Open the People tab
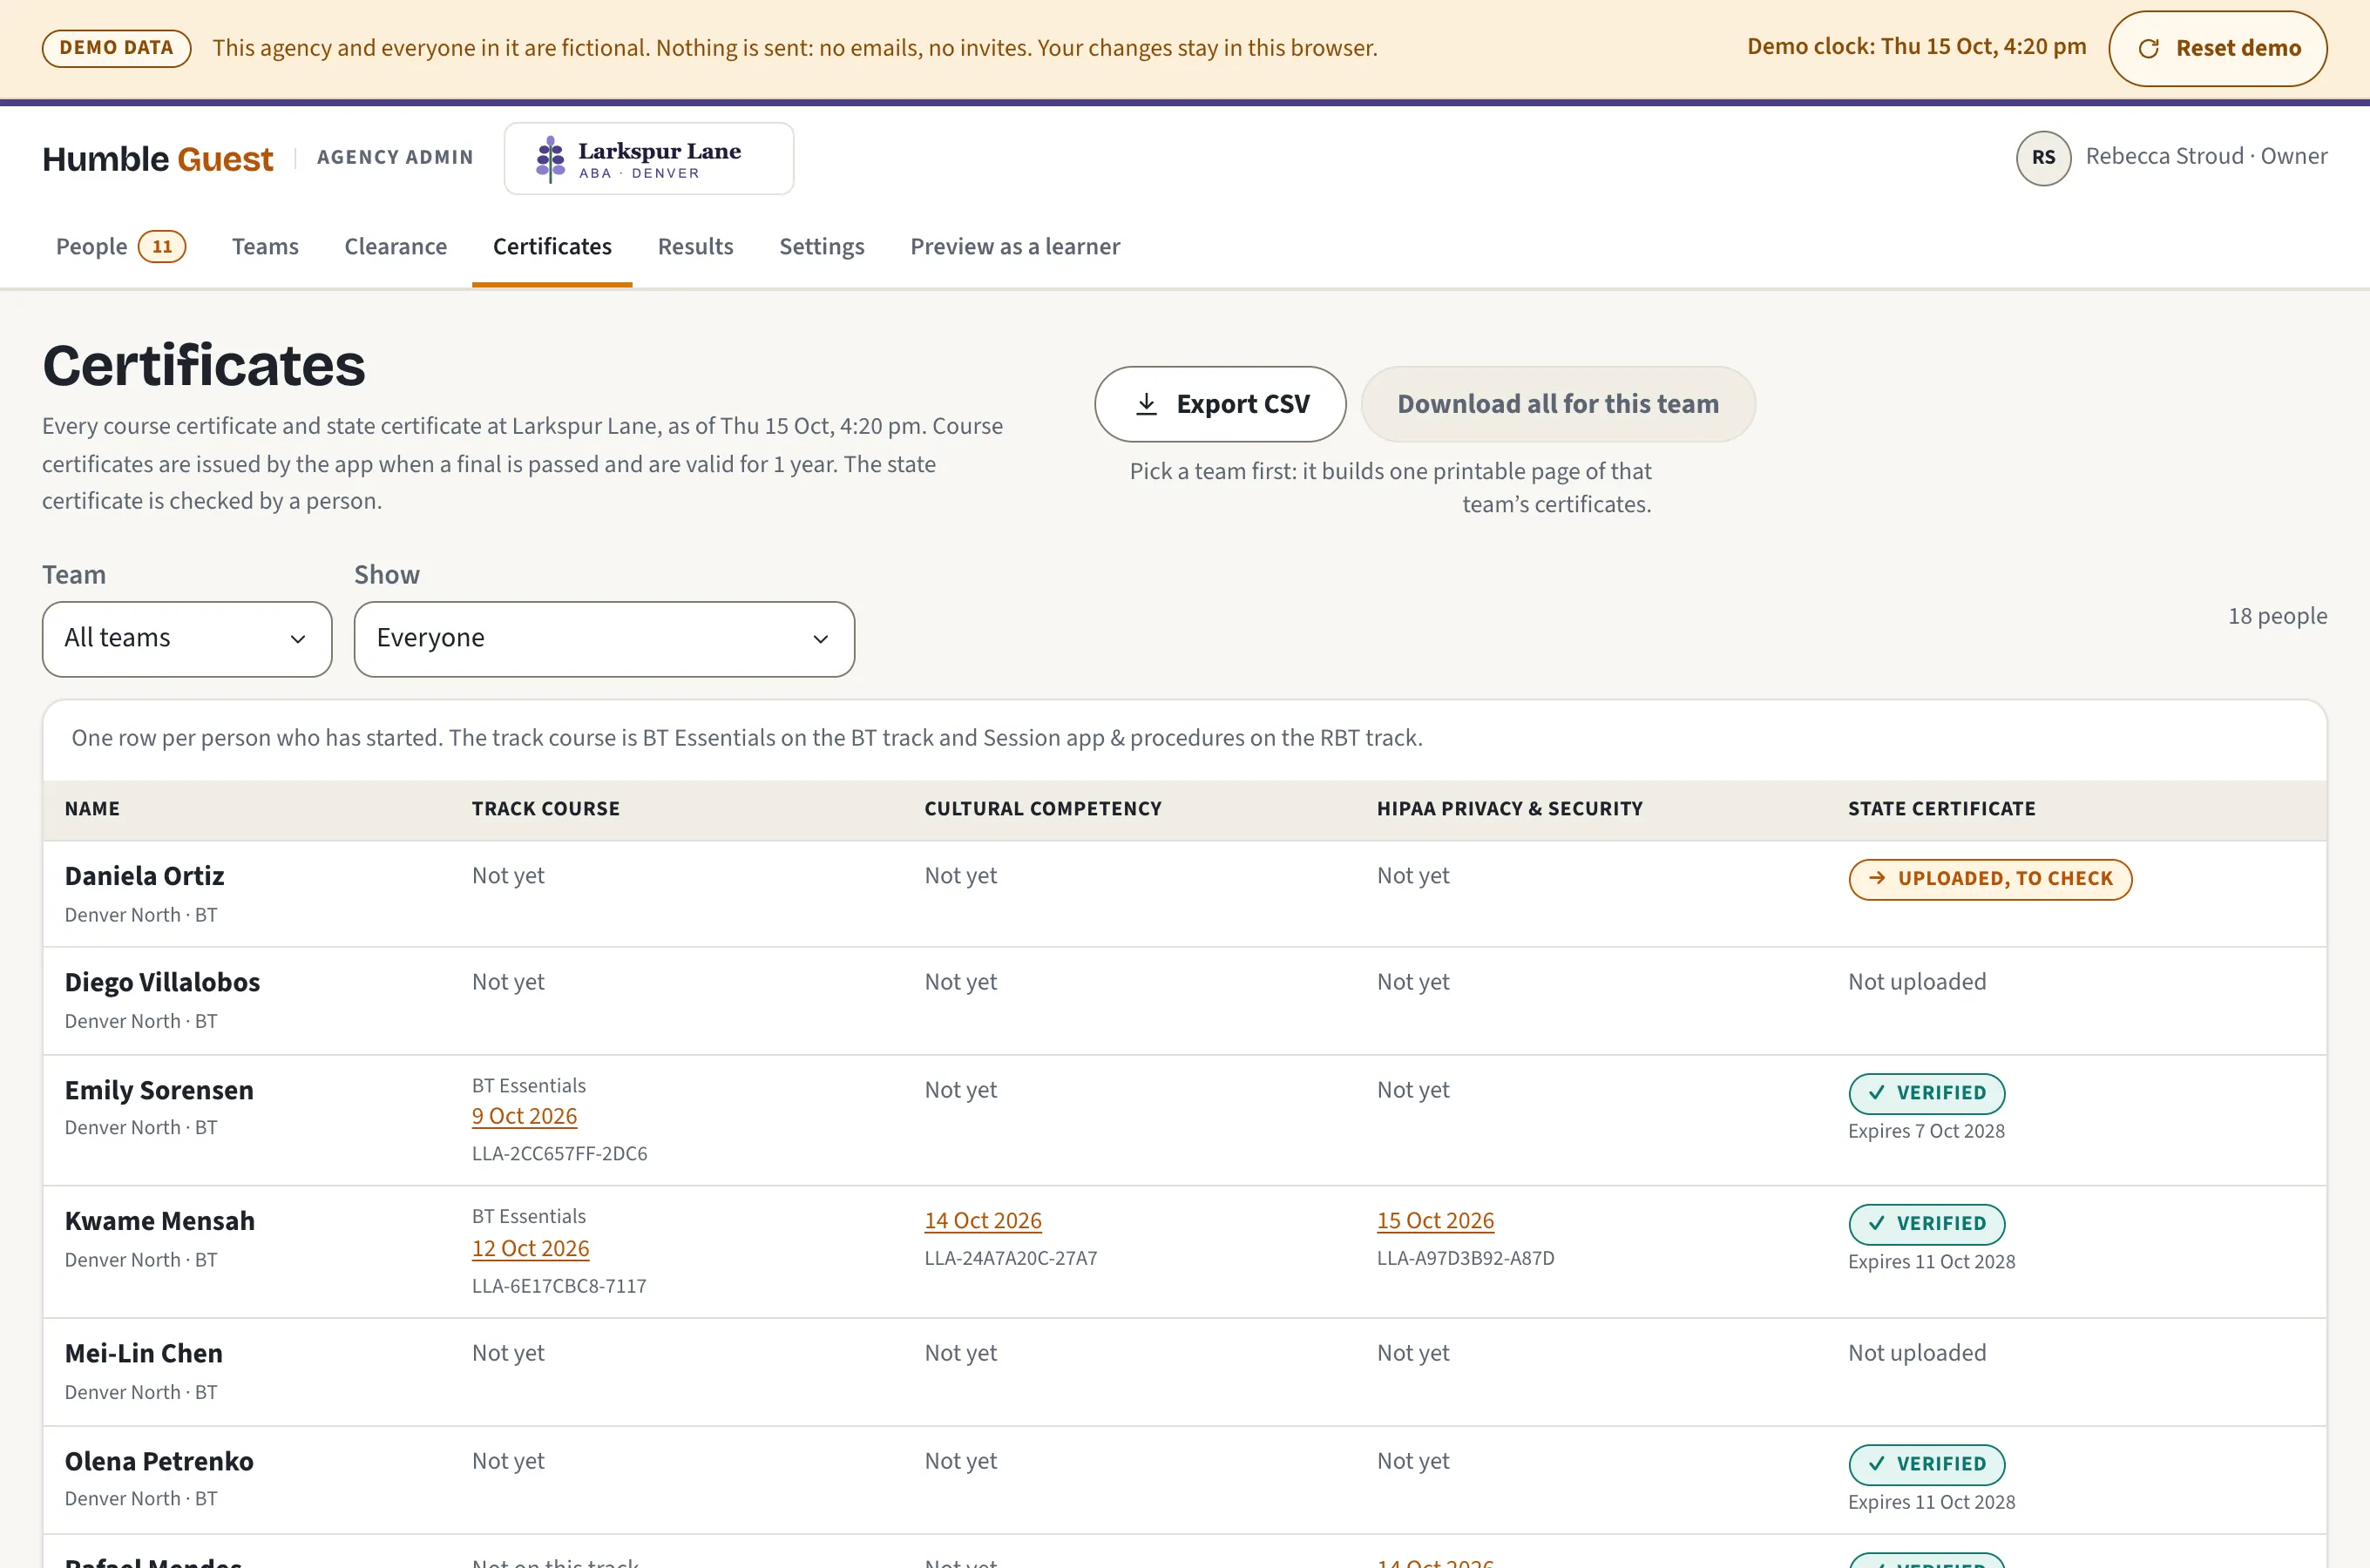Screen dimensions: 2370x1568 click(120, 247)
